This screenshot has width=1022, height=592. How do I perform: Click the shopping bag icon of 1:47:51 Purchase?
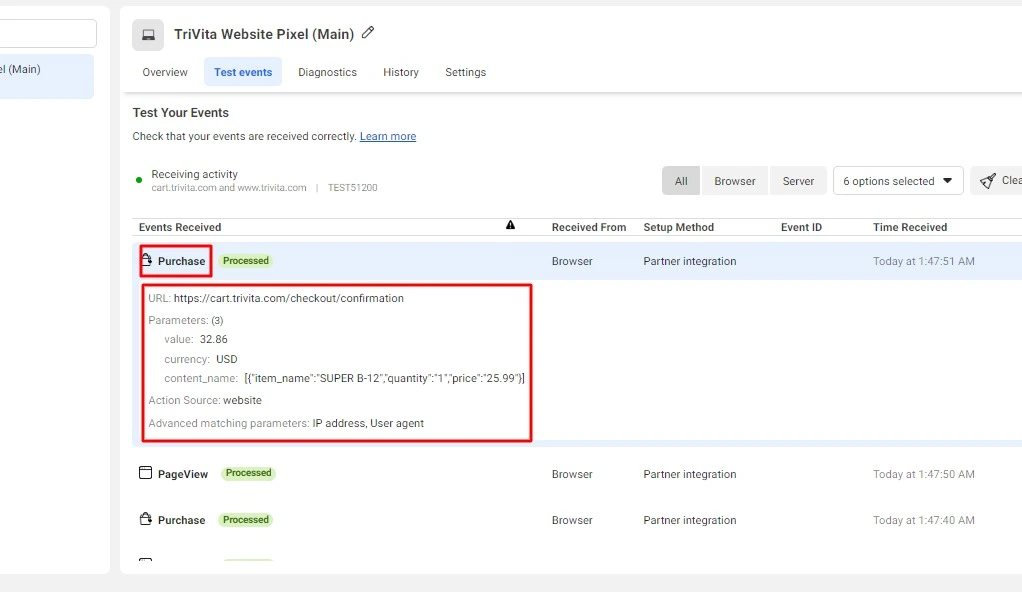(x=146, y=259)
